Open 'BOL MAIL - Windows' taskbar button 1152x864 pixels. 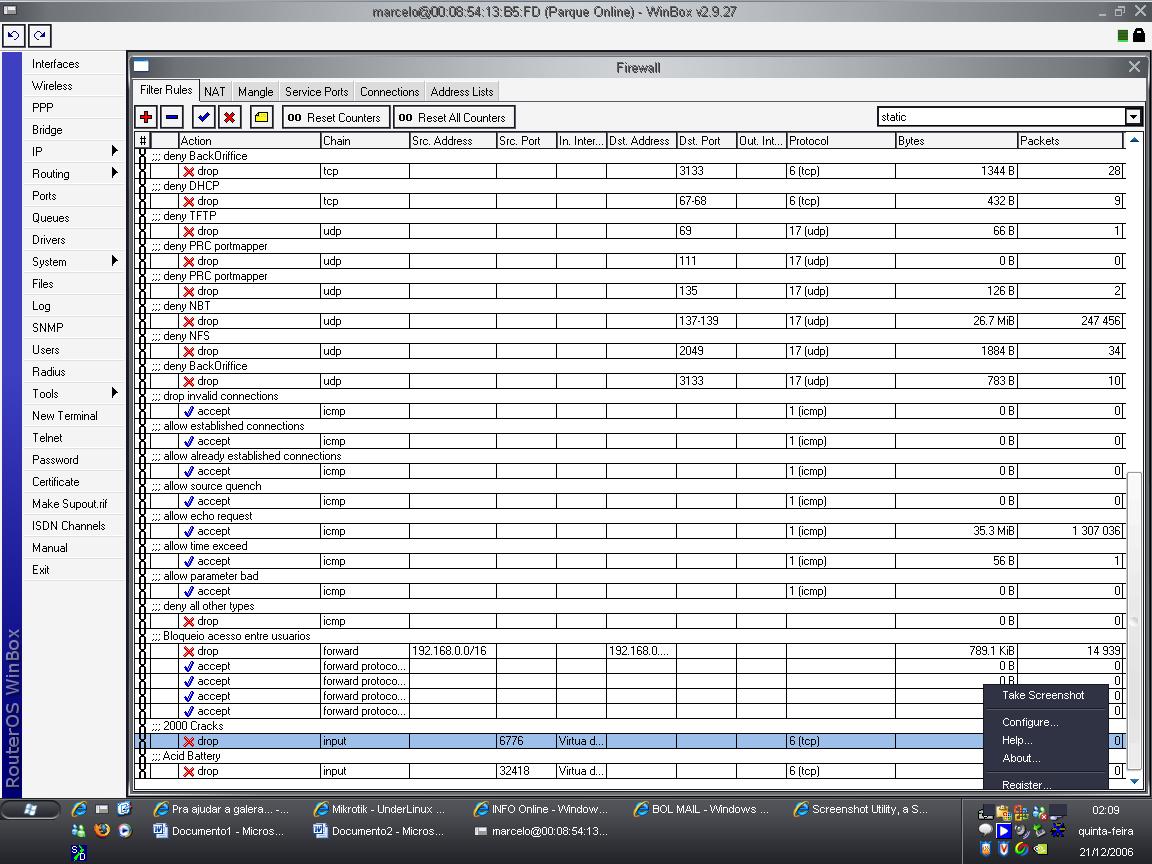pyautogui.click(x=701, y=809)
